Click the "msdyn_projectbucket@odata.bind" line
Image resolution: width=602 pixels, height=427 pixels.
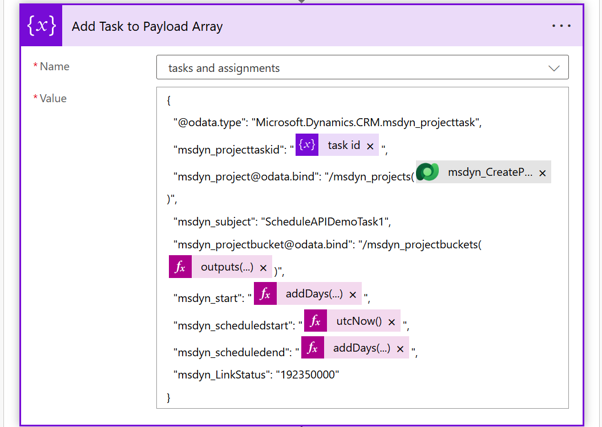click(327, 245)
